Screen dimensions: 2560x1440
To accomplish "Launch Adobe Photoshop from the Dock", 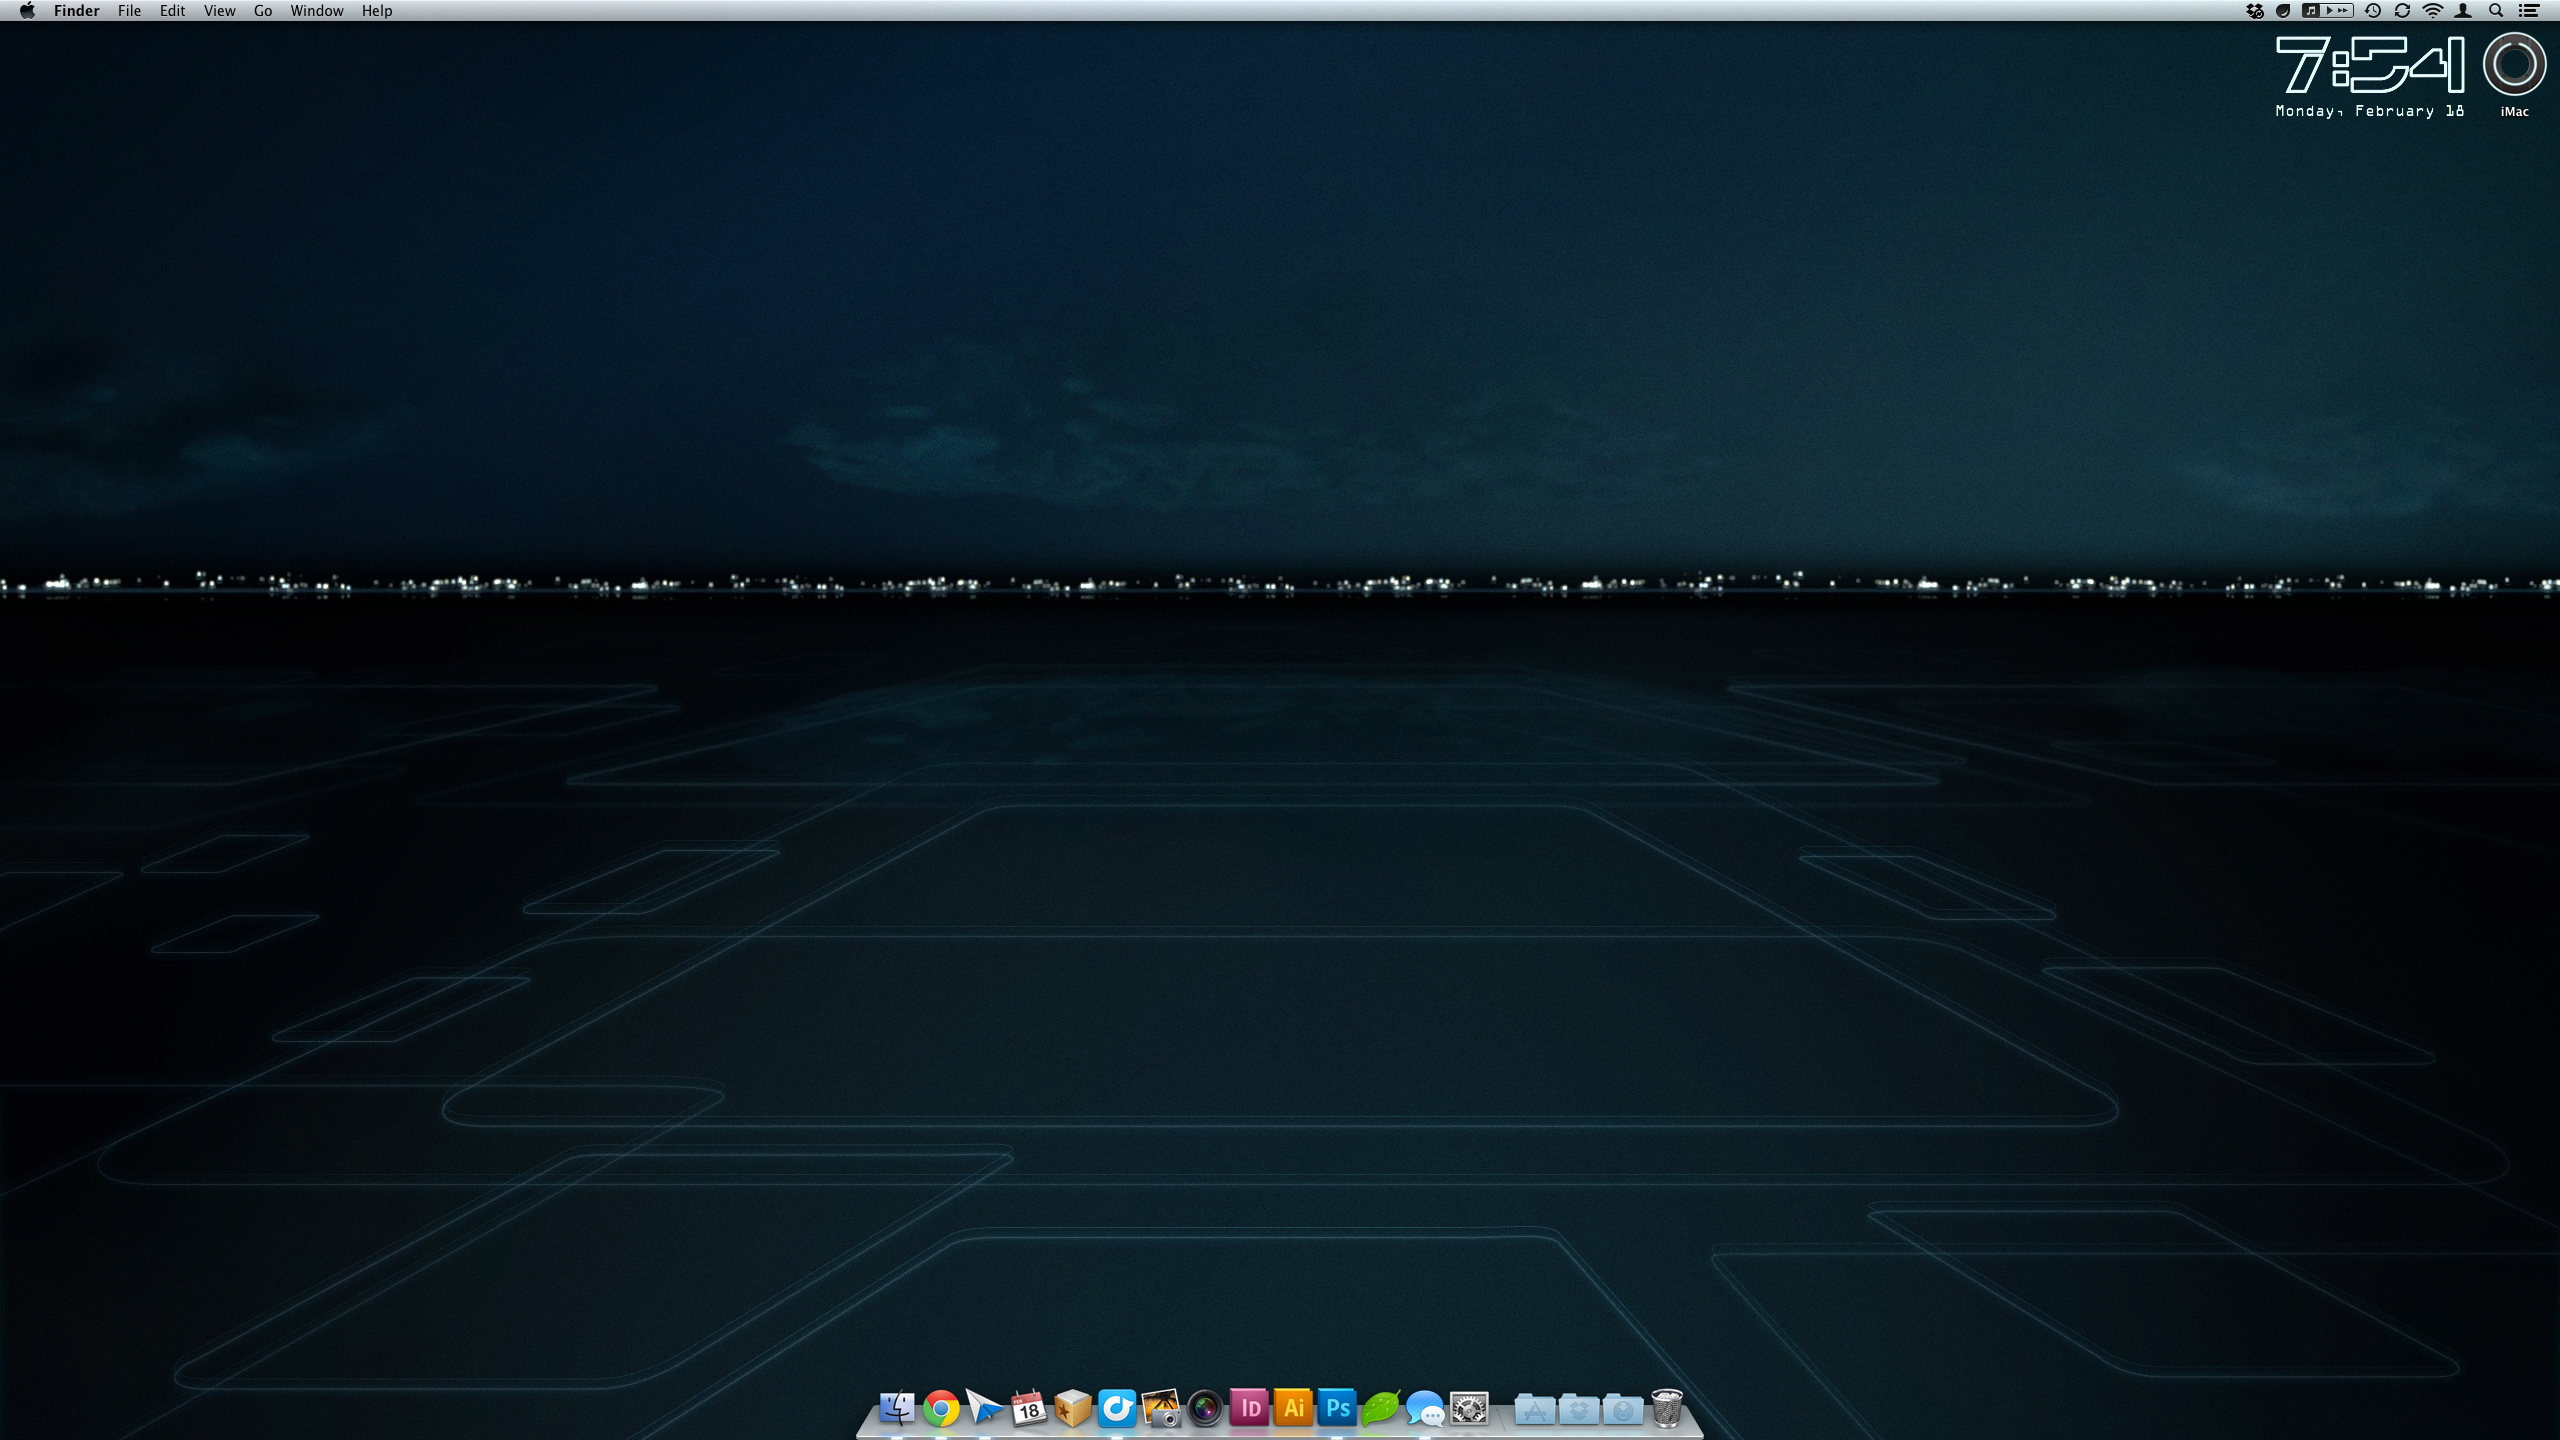I will [x=1336, y=1408].
